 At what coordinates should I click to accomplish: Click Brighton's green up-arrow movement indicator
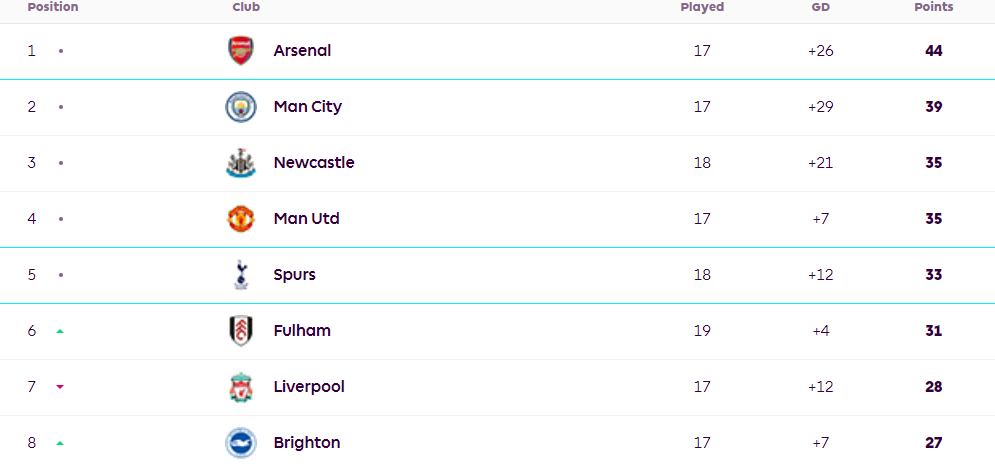(x=60, y=443)
